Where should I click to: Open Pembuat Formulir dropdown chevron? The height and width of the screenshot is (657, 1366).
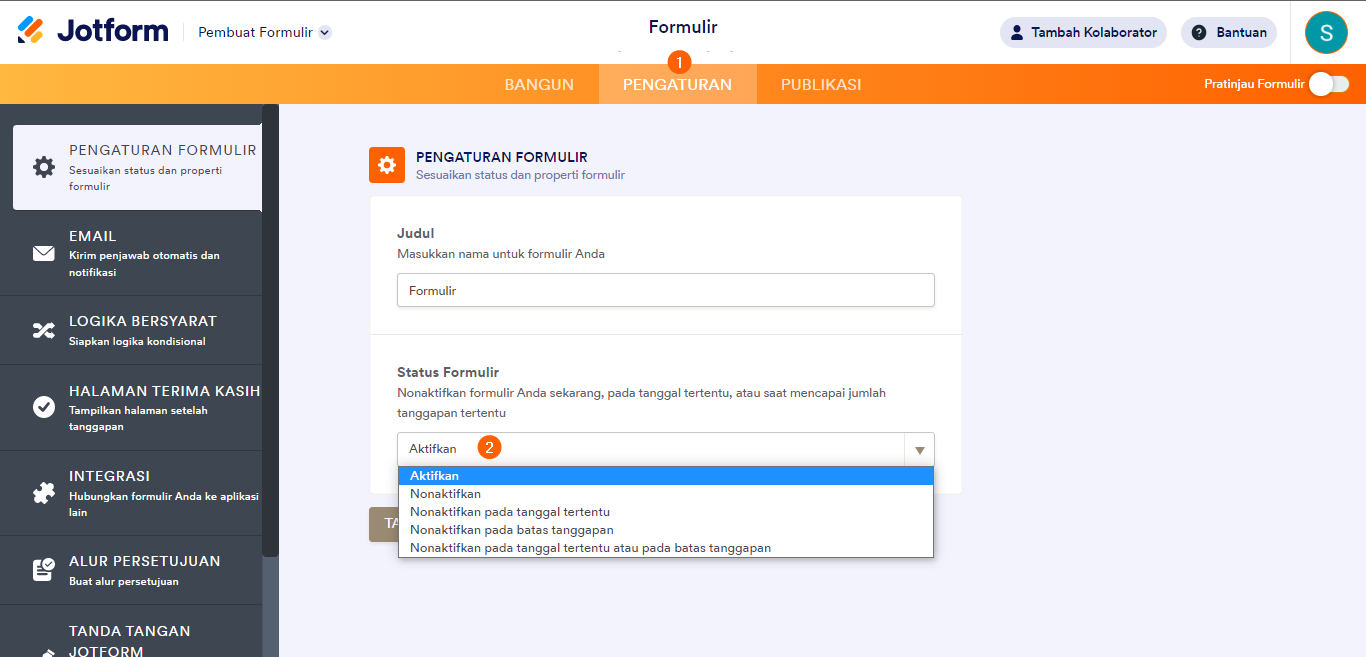325,32
